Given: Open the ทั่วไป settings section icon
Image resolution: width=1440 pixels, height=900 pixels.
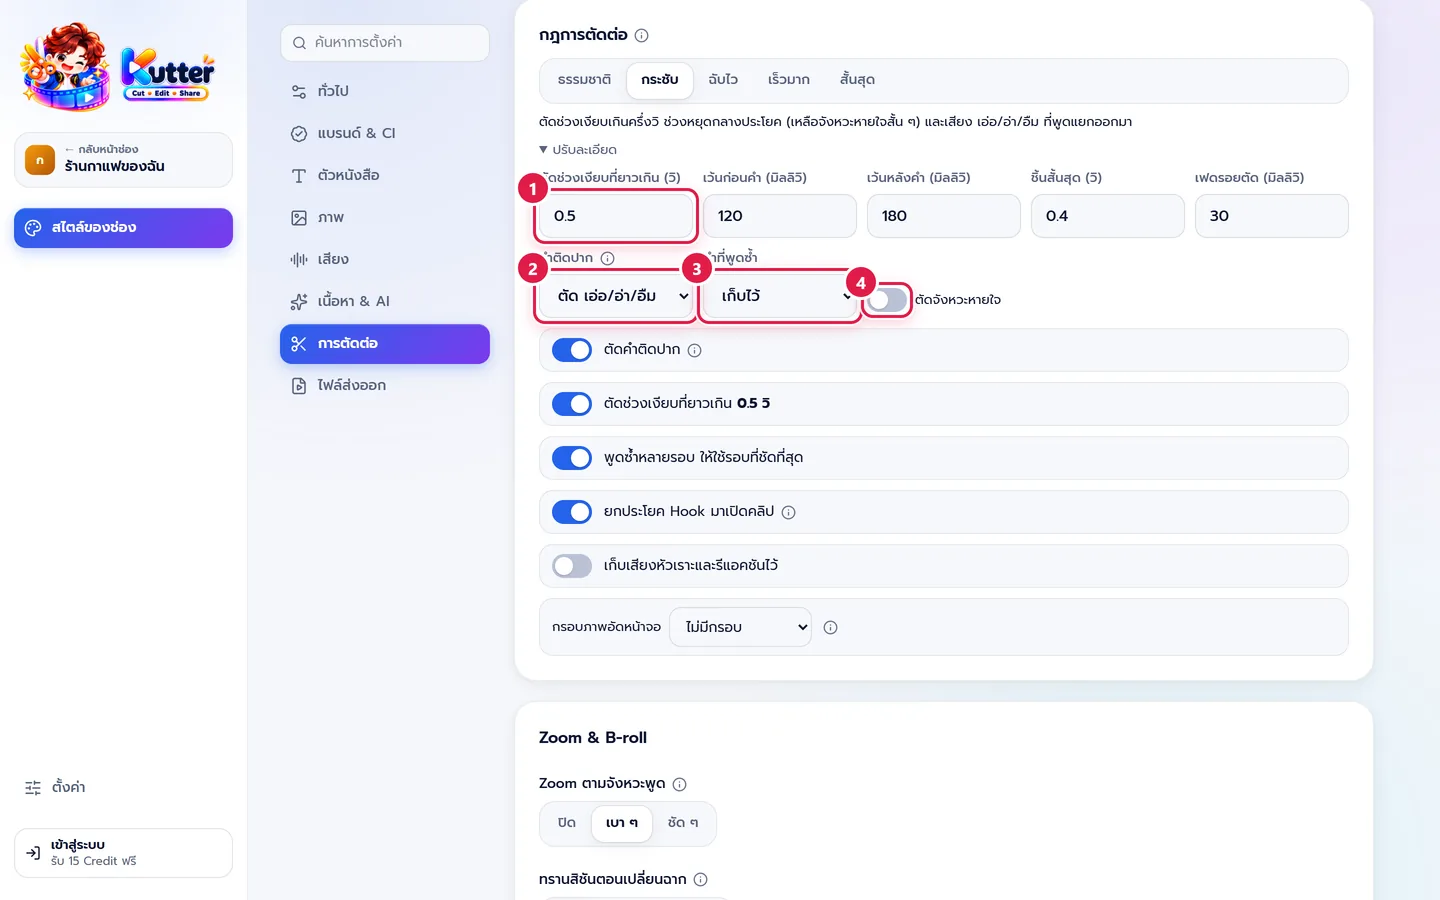Looking at the screenshot, I should pos(298,91).
